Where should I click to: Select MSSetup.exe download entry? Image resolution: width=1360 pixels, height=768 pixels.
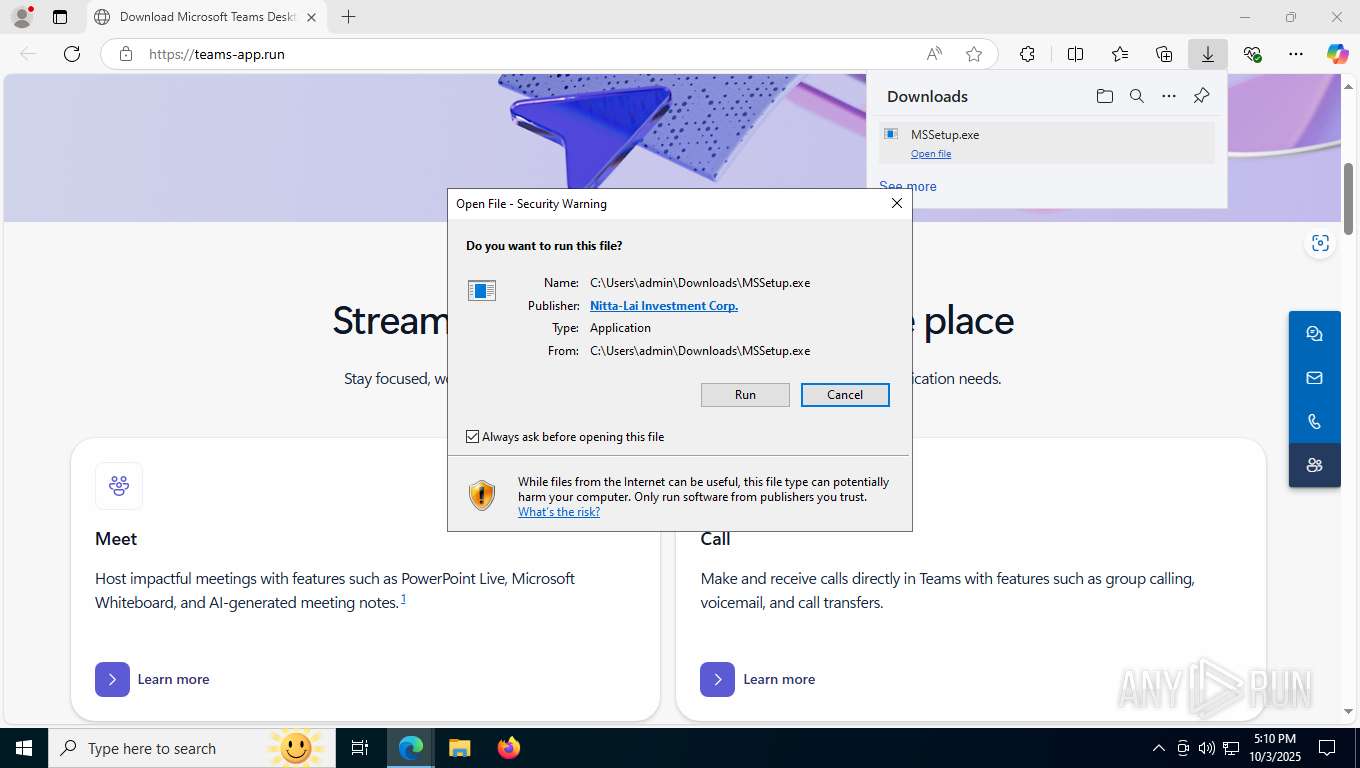[1047, 143]
